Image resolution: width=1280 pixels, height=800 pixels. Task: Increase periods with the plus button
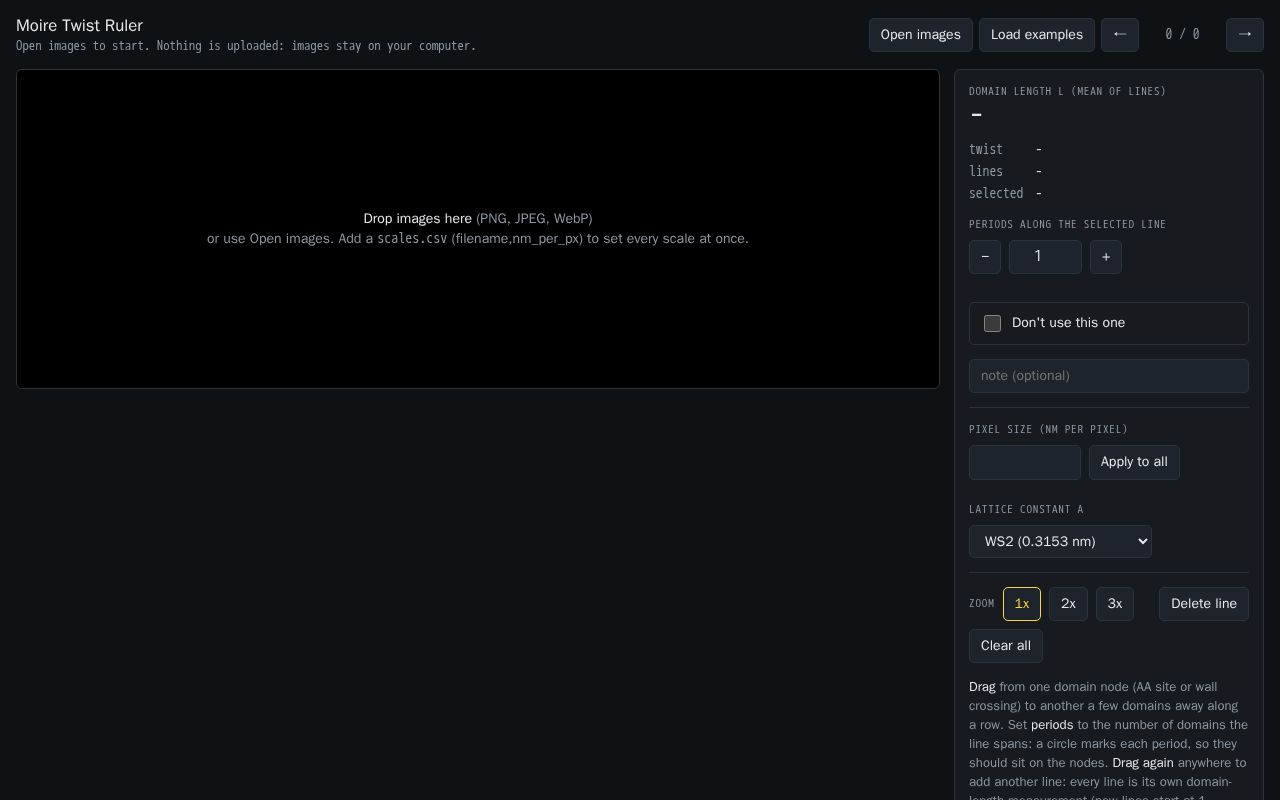tap(1106, 257)
